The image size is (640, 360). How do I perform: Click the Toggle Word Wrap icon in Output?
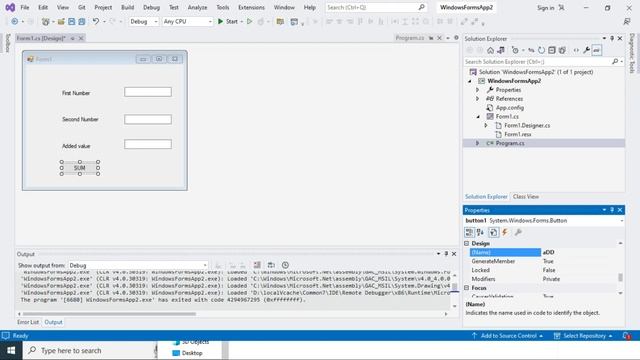(271, 265)
